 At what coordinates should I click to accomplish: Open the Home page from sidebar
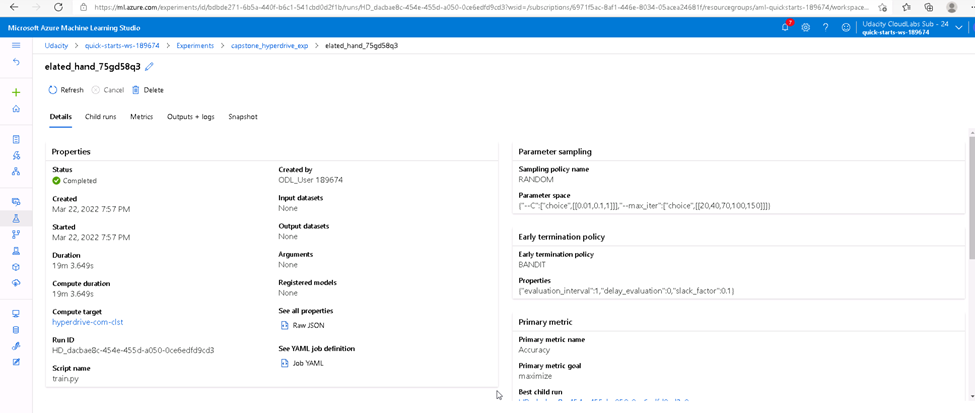[16, 109]
